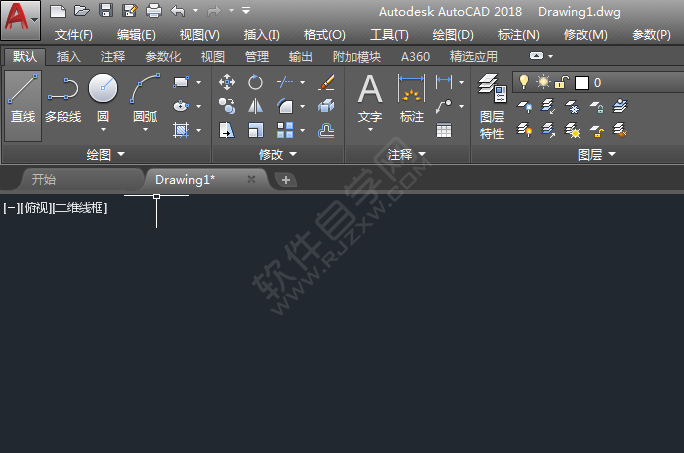Click the Erase tool icon
684x453 pixels.
[326, 82]
